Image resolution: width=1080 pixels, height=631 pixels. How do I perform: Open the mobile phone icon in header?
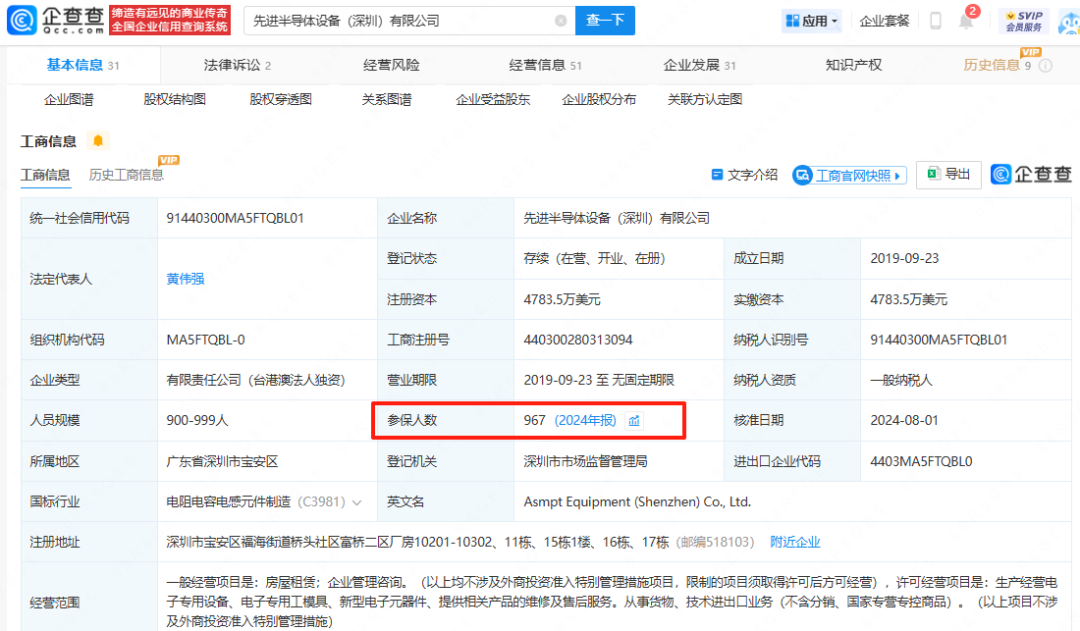point(935,21)
